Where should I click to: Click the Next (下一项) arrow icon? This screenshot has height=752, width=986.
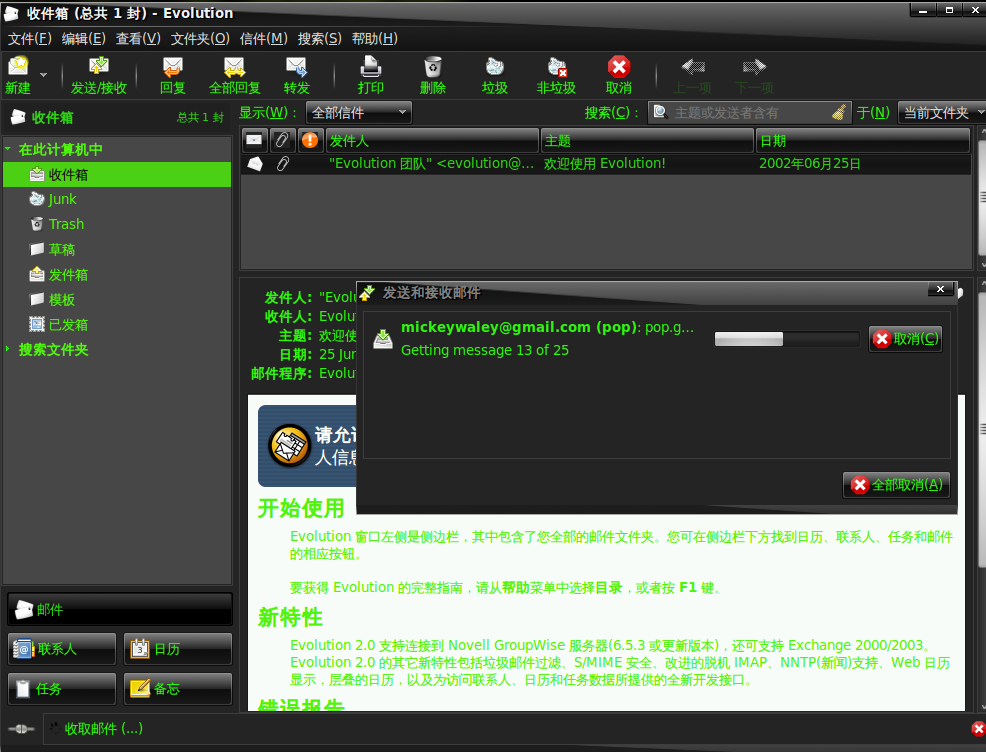tap(754, 66)
